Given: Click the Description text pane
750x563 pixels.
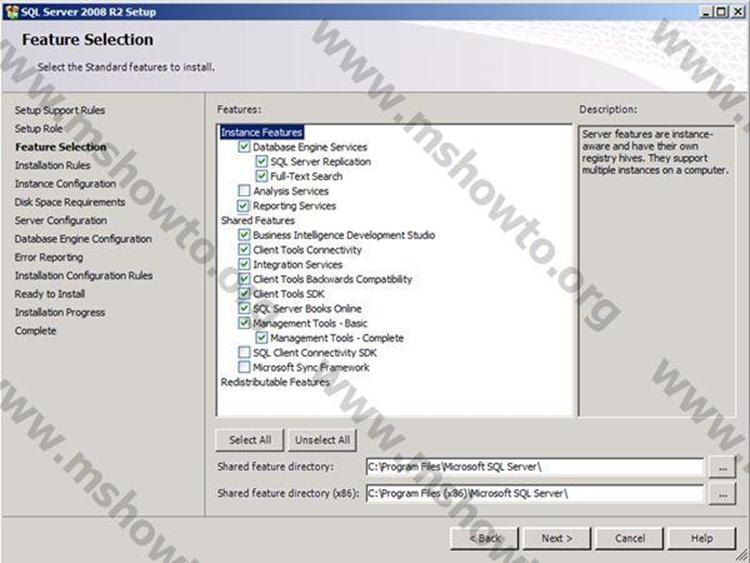Looking at the screenshot, I should pyautogui.click(x=657, y=271).
